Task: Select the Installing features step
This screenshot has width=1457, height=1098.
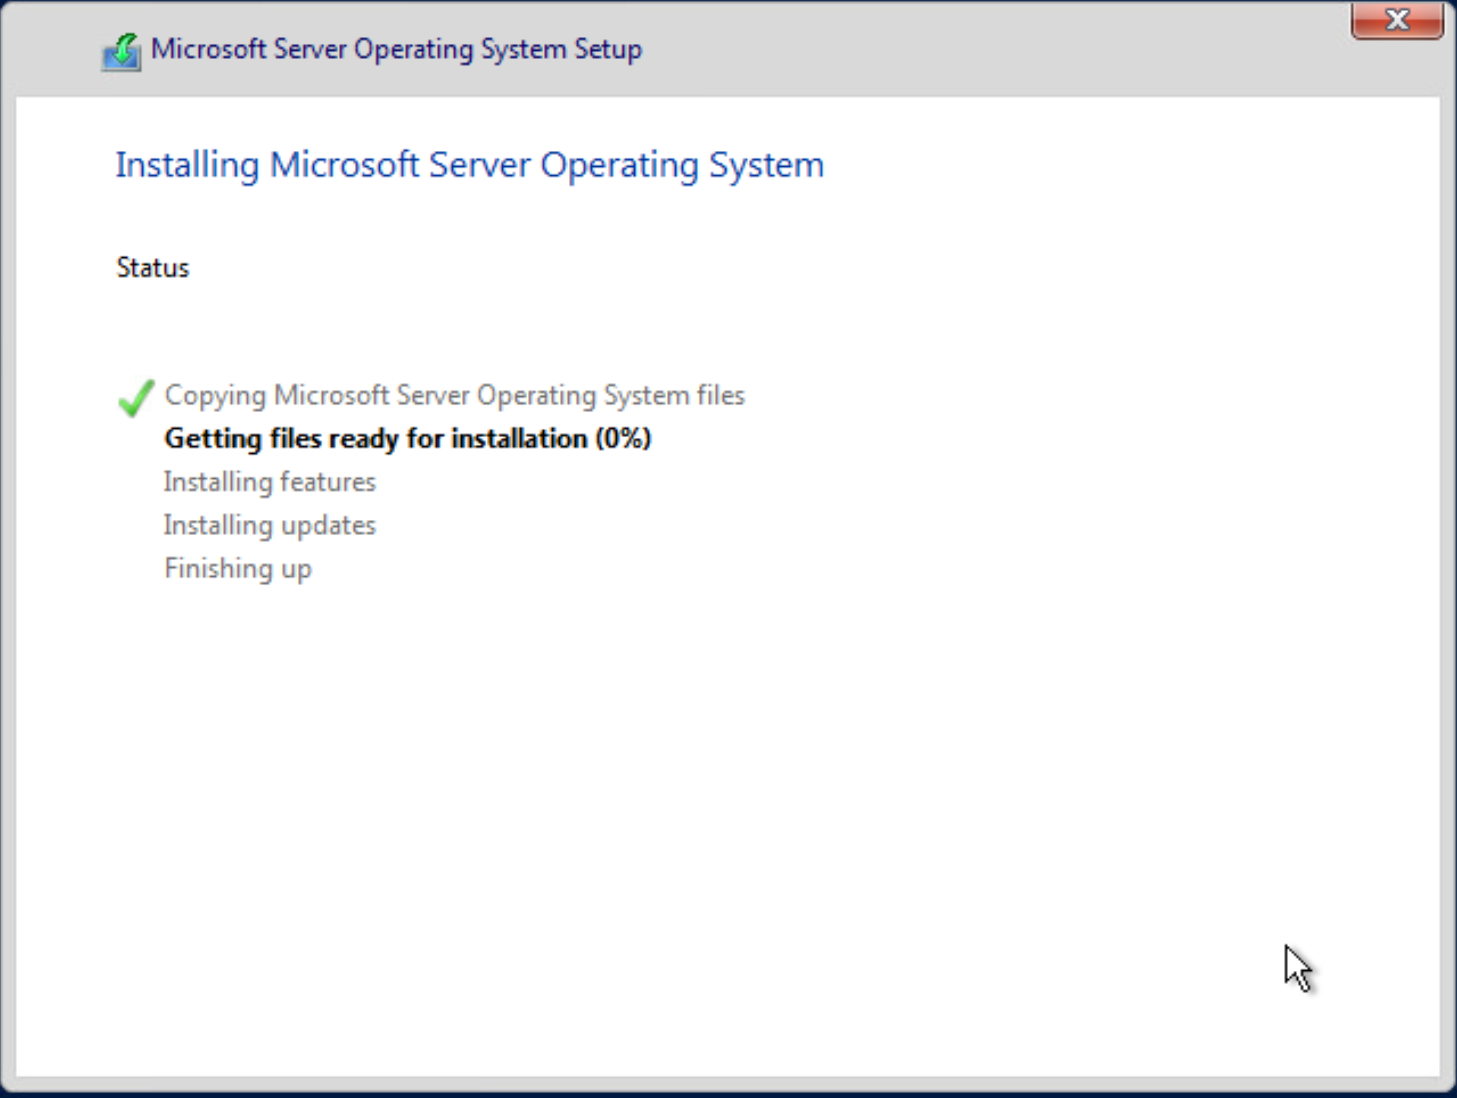Action: pos(269,481)
